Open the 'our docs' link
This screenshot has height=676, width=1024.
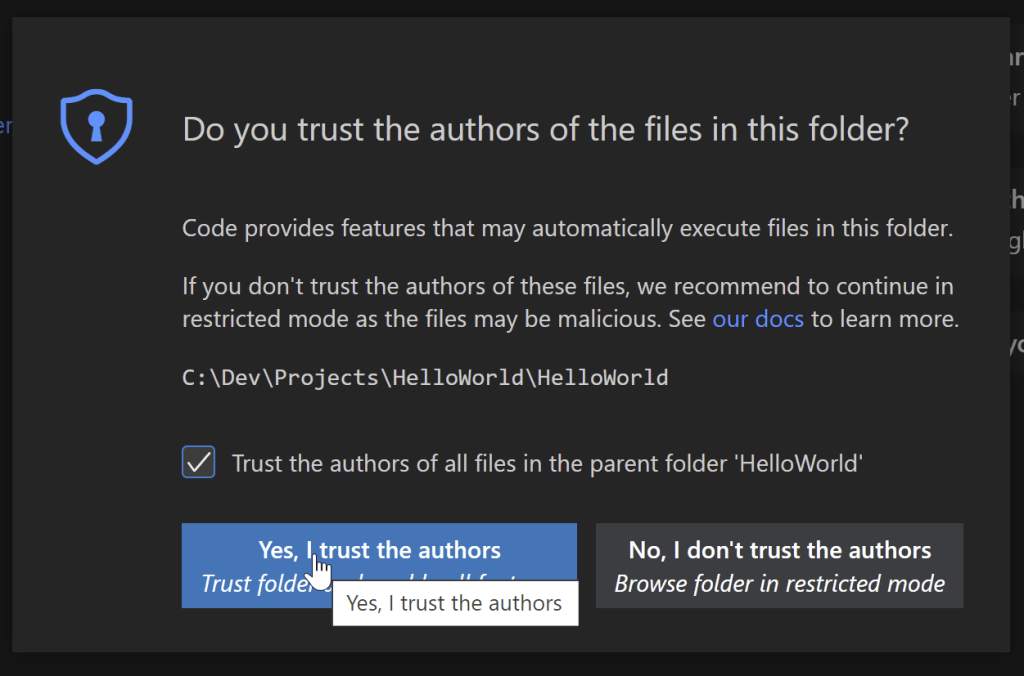[x=758, y=320]
